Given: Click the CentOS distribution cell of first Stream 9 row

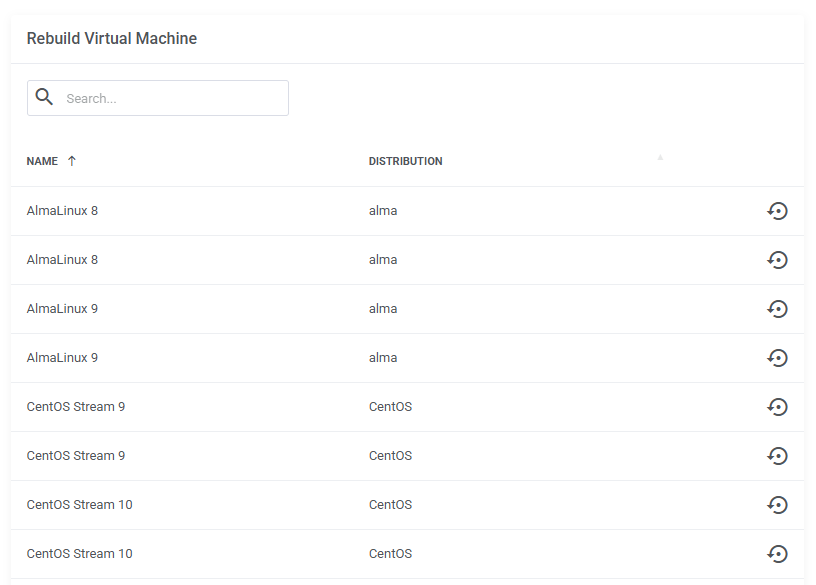Looking at the screenshot, I should (x=390, y=406).
